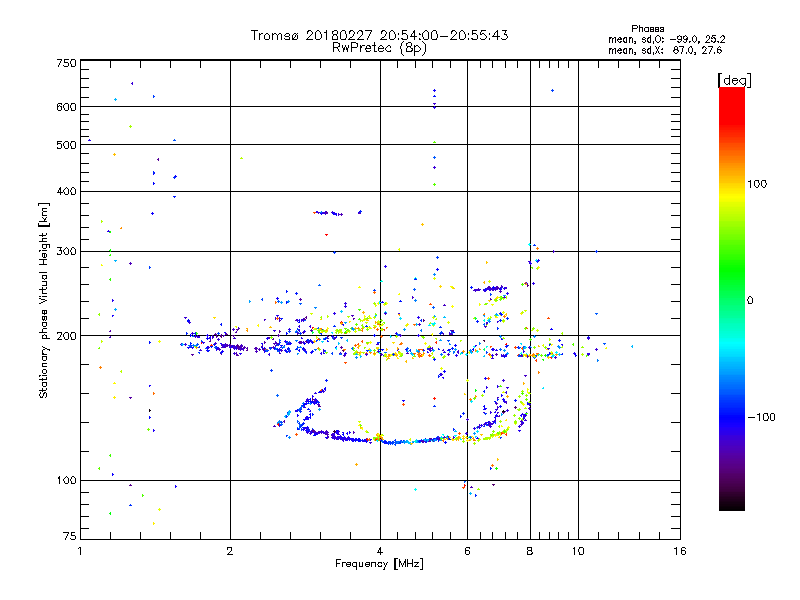Screen dimensions: 800x600
Task: Click the y-axis tick label '100'
Action: [x=66, y=480]
